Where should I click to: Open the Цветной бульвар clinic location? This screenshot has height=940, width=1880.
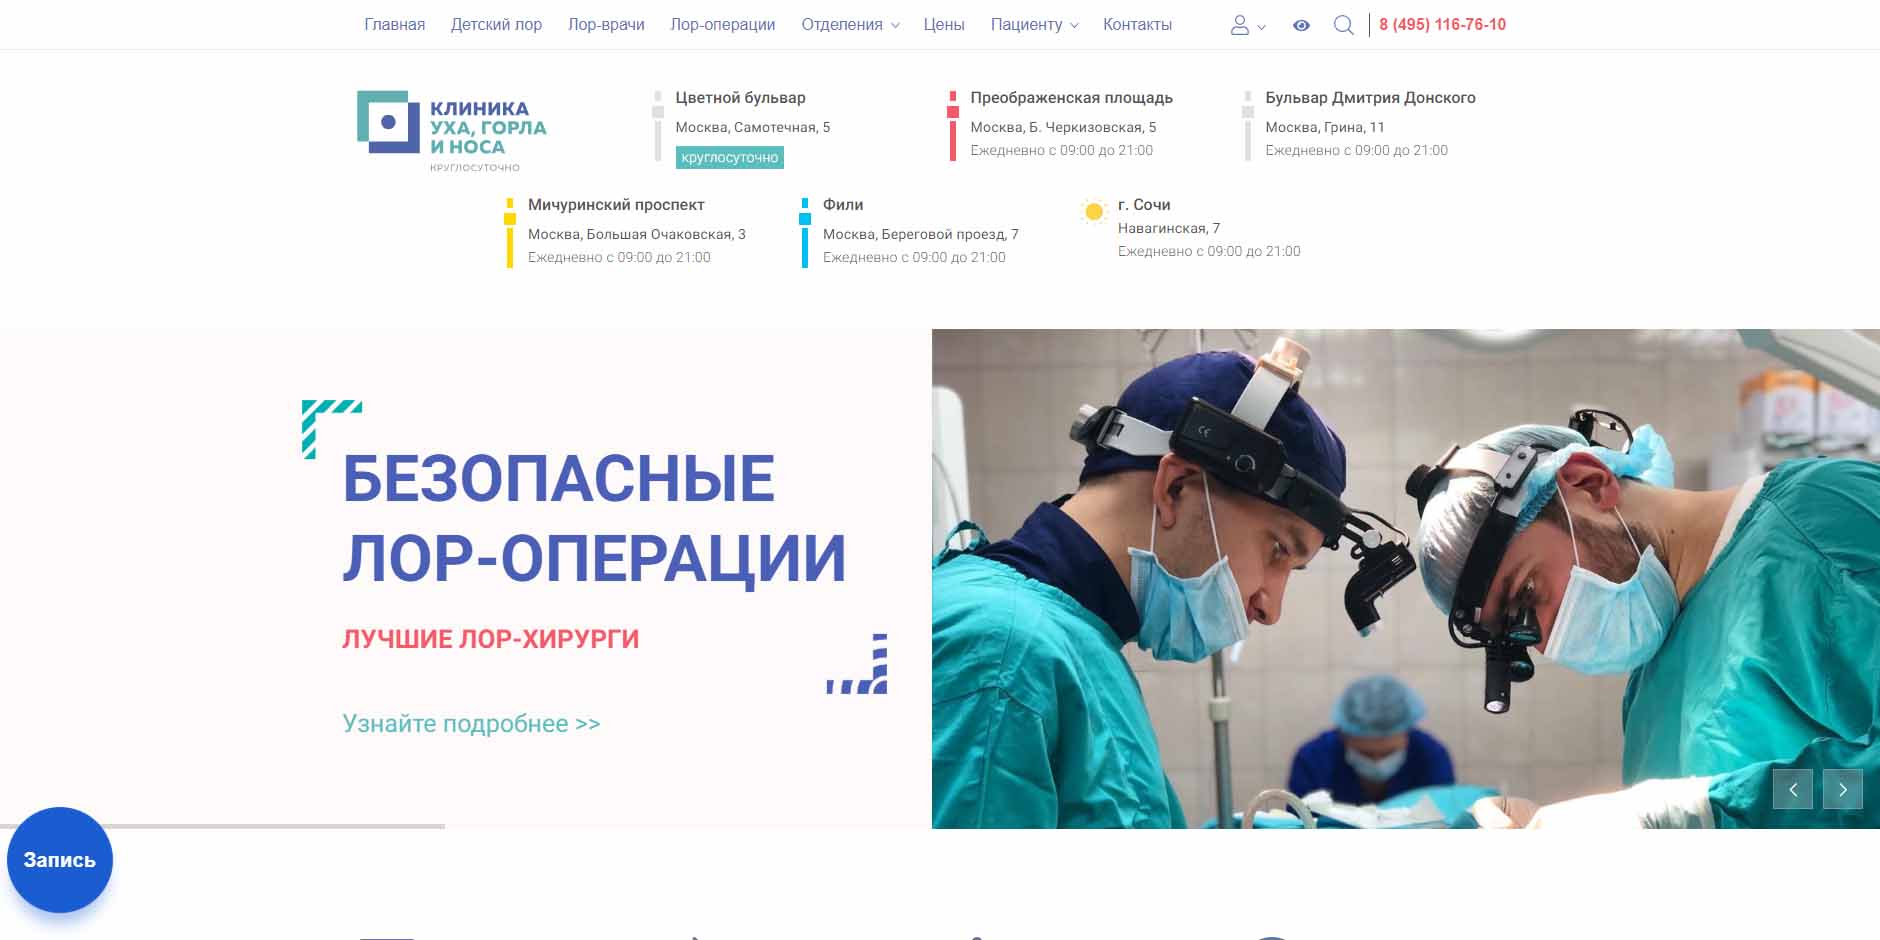tap(740, 98)
